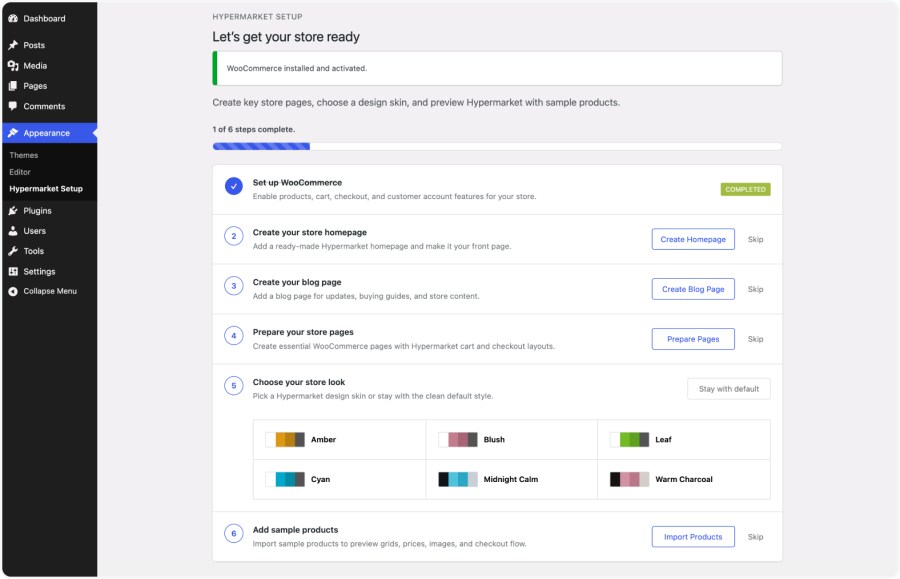Open Settings in the sidebar
Viewport: 900px width, 579px height.
point(49,271)
